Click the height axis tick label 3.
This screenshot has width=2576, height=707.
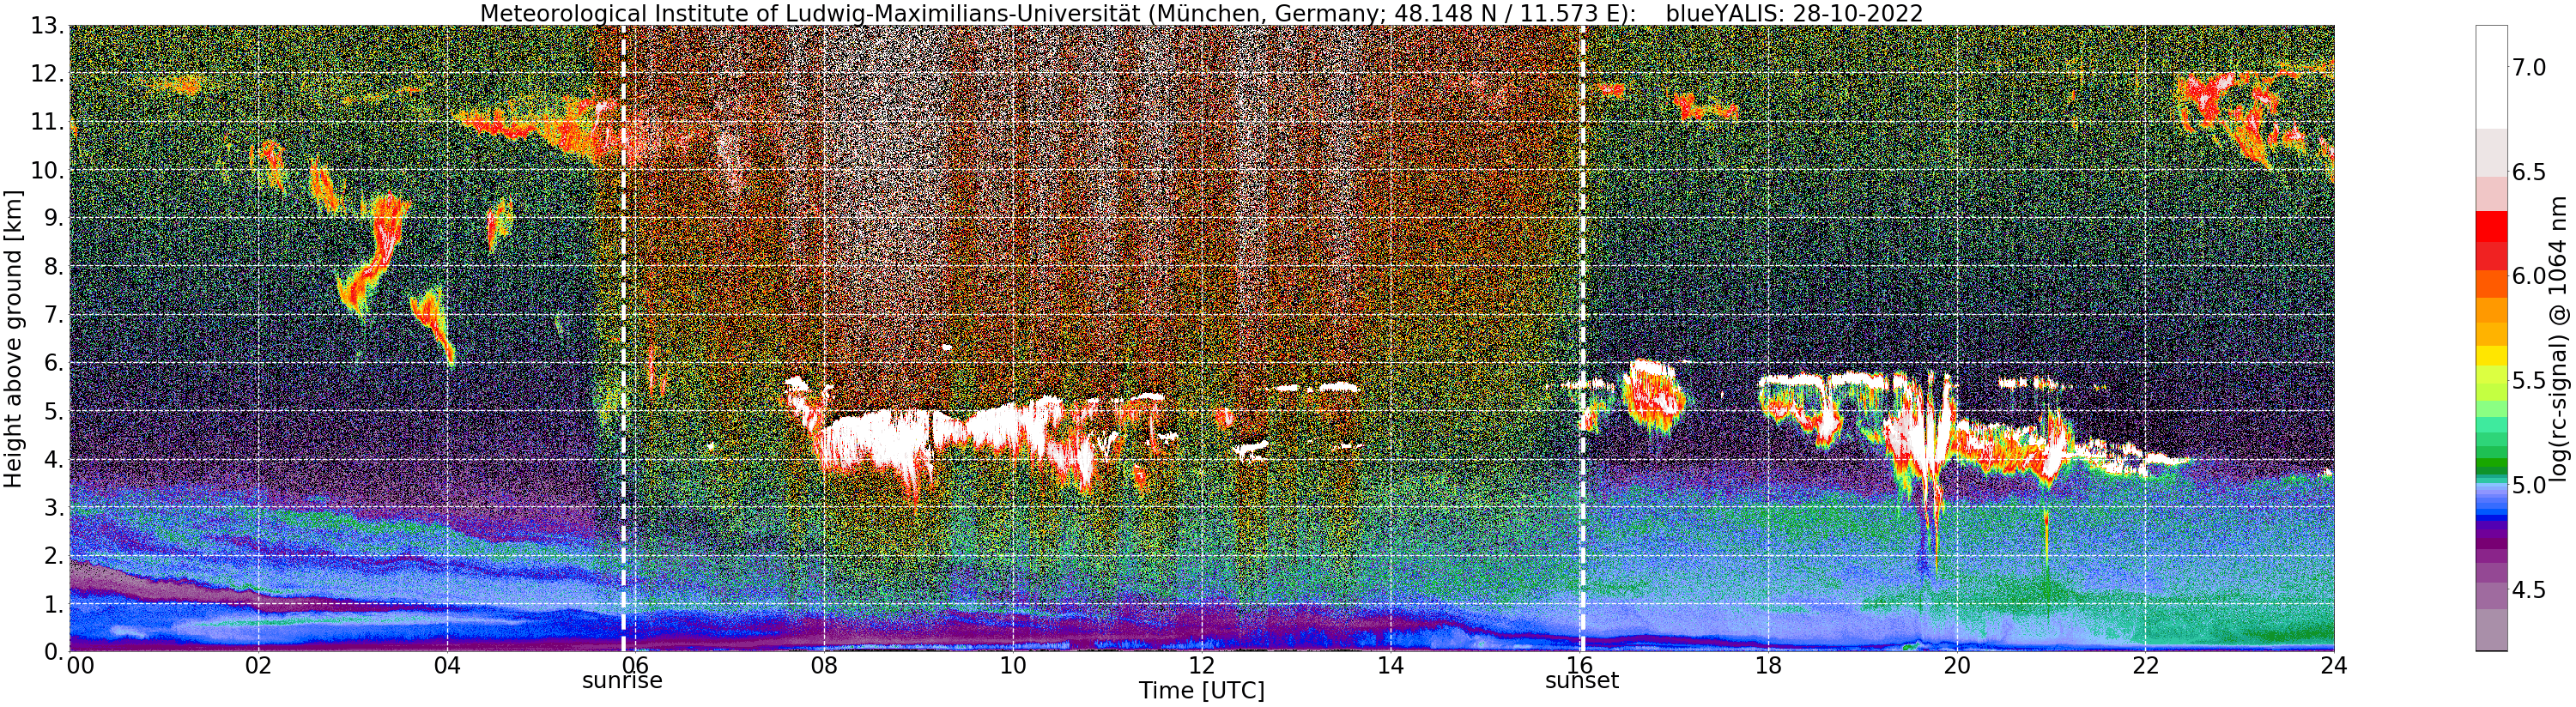point(54,507)
